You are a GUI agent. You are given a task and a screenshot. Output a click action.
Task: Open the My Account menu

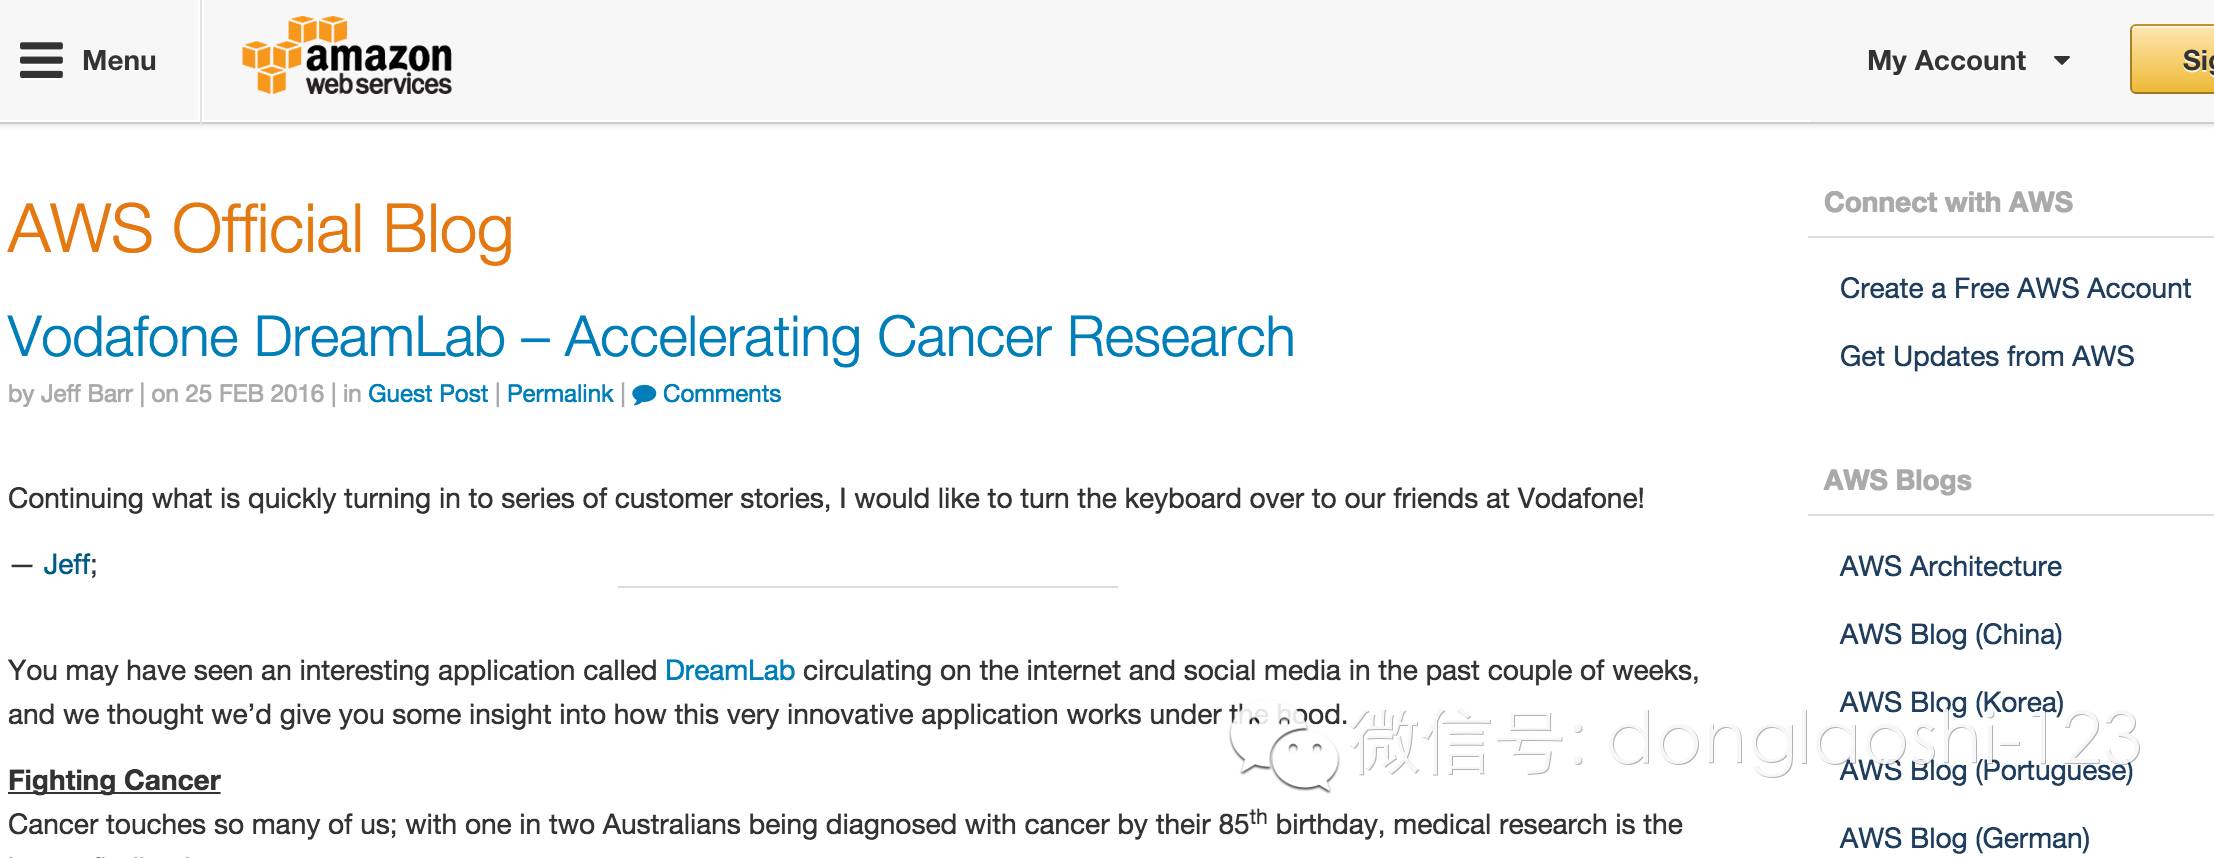tap(1945, 61)
